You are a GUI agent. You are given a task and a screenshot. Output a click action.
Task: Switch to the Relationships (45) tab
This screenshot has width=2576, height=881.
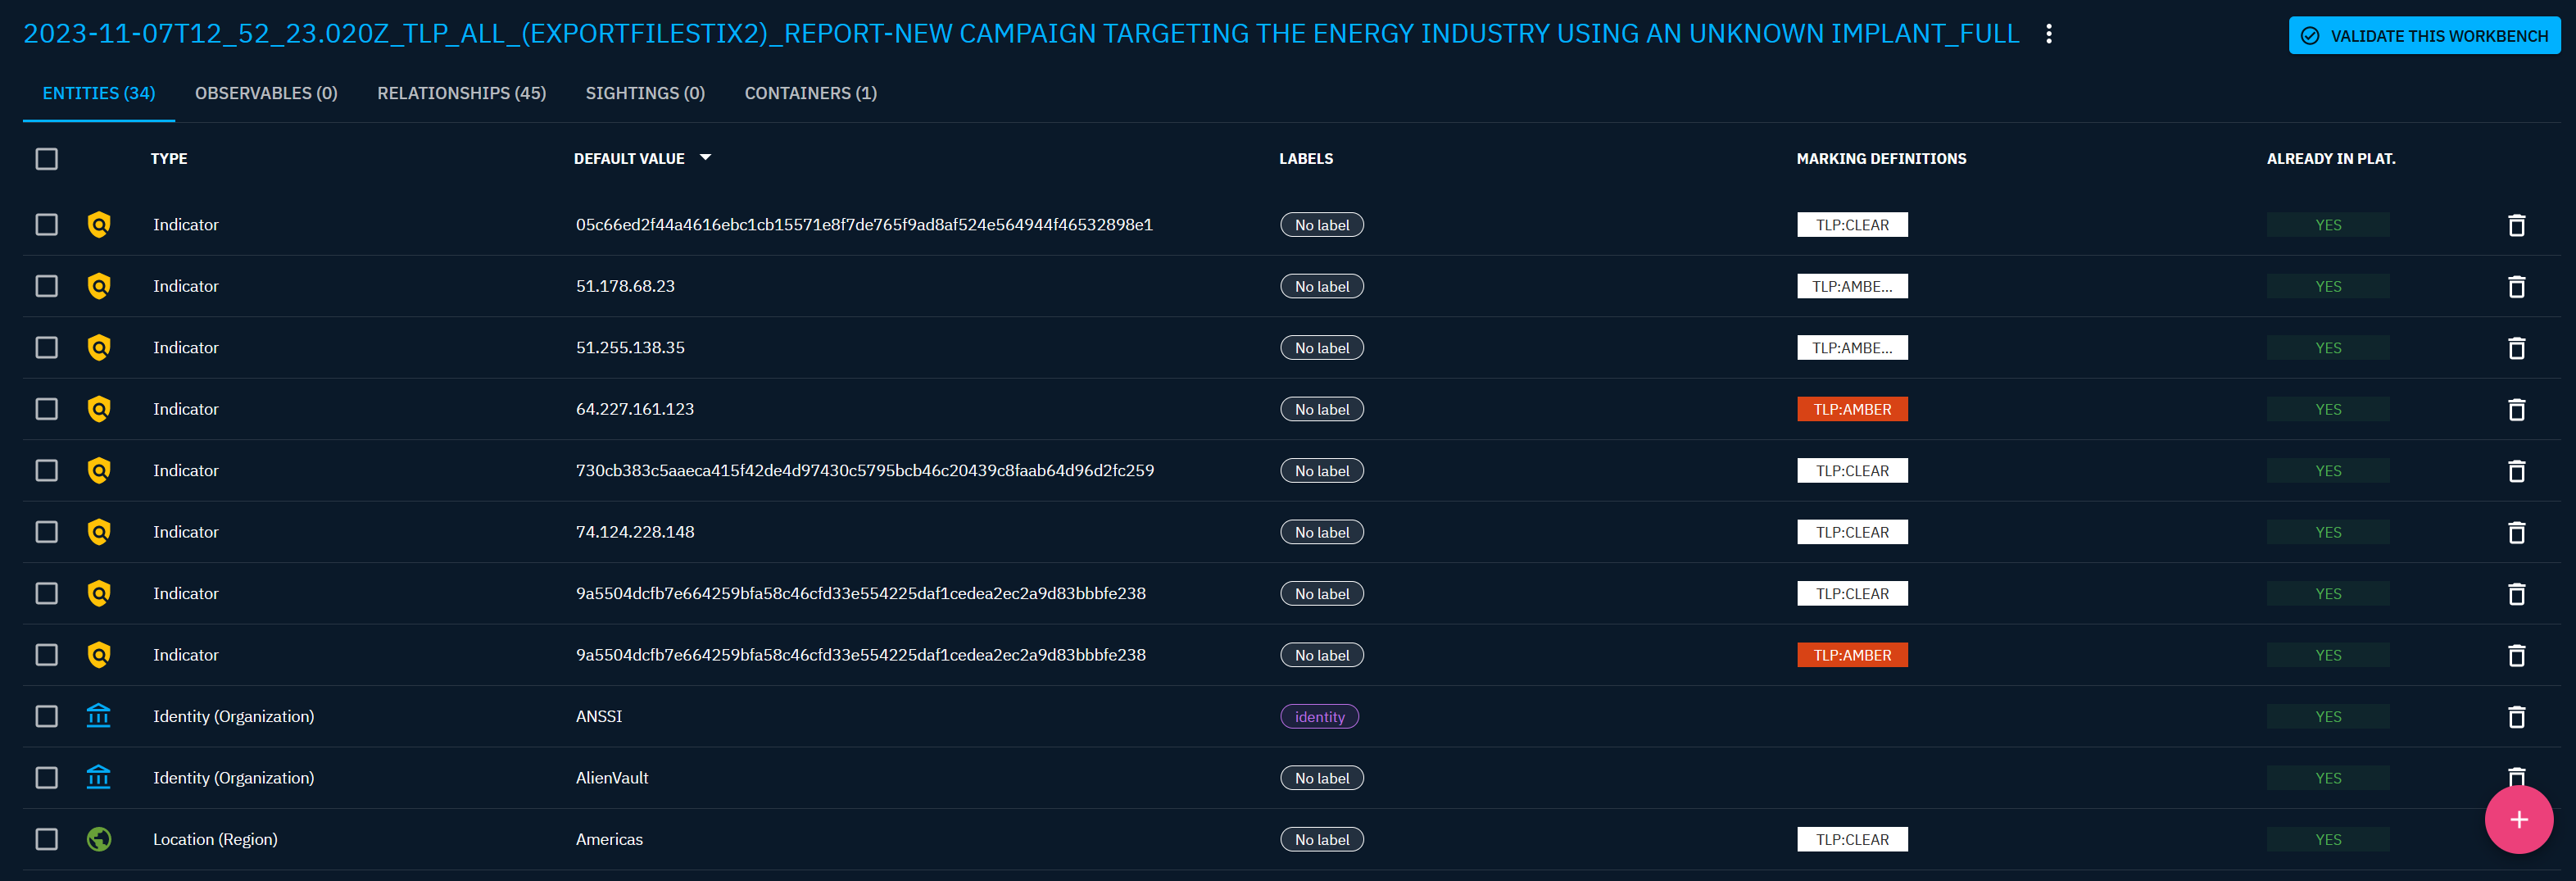tap(461, 93)
